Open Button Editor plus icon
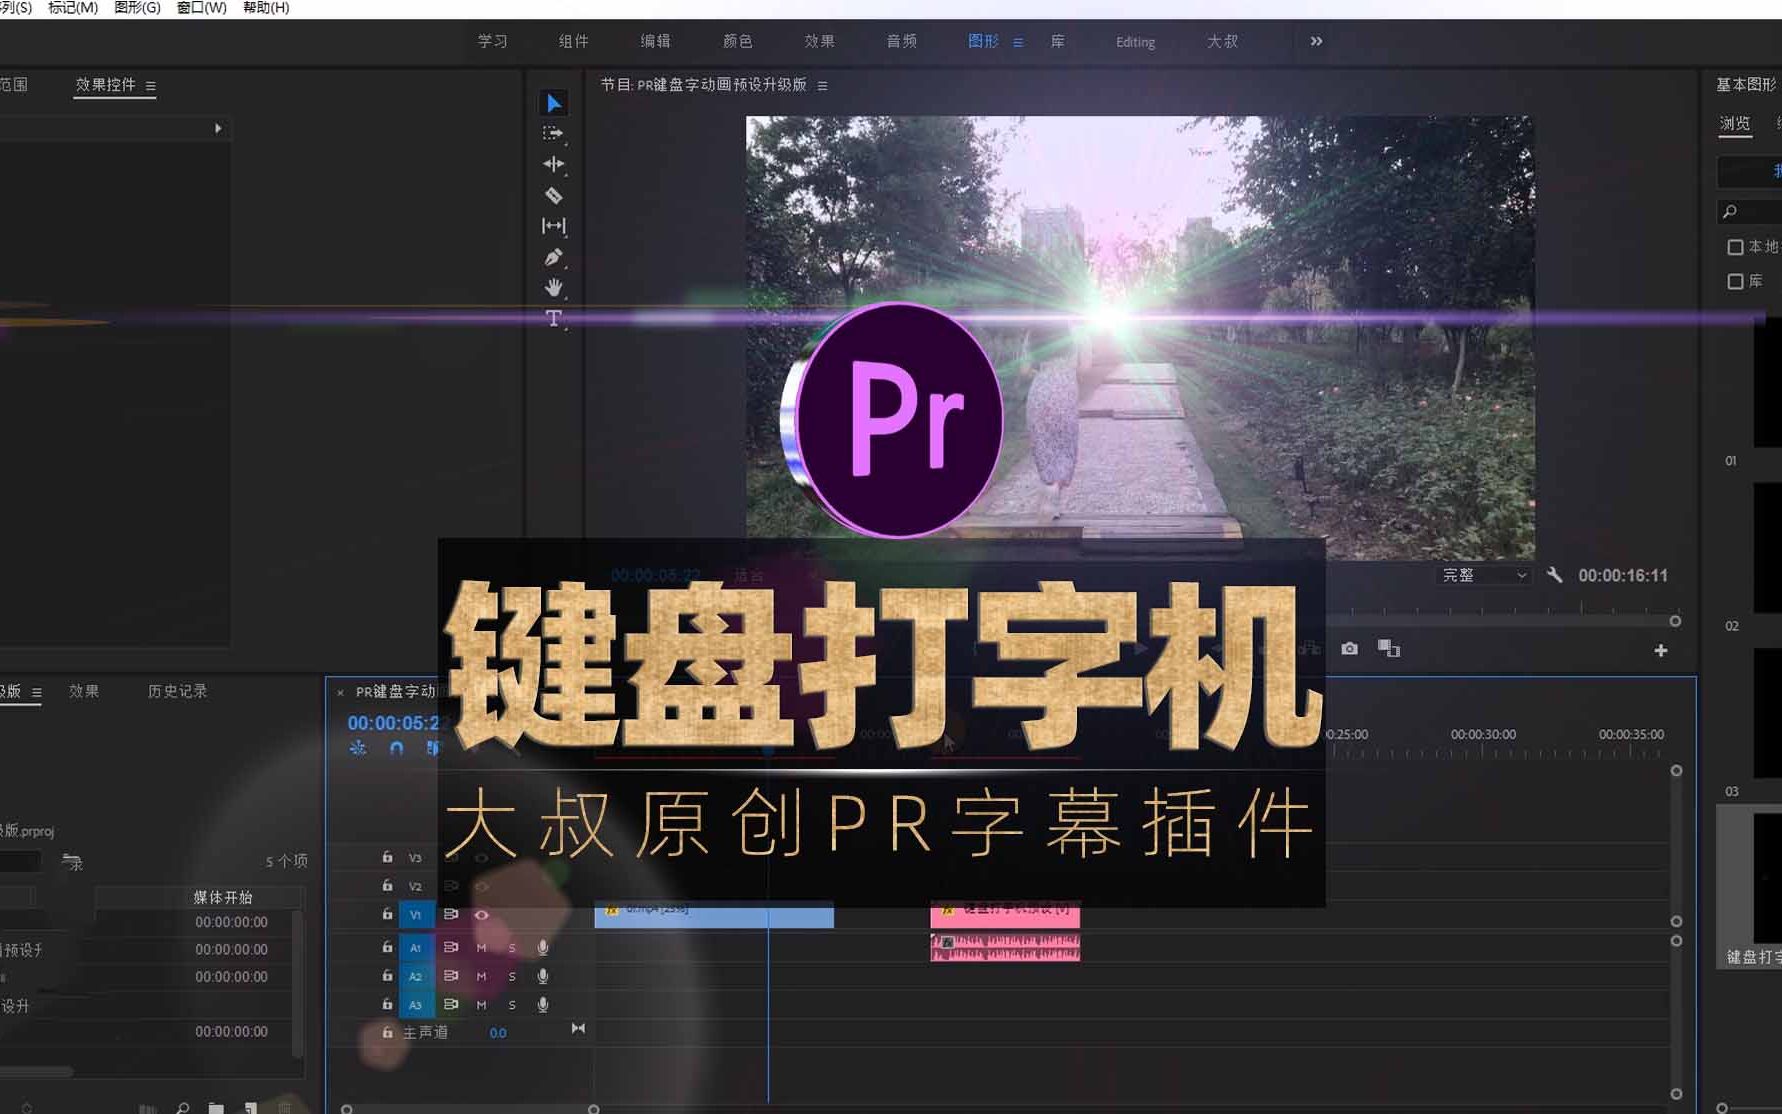 [1661, 650]
